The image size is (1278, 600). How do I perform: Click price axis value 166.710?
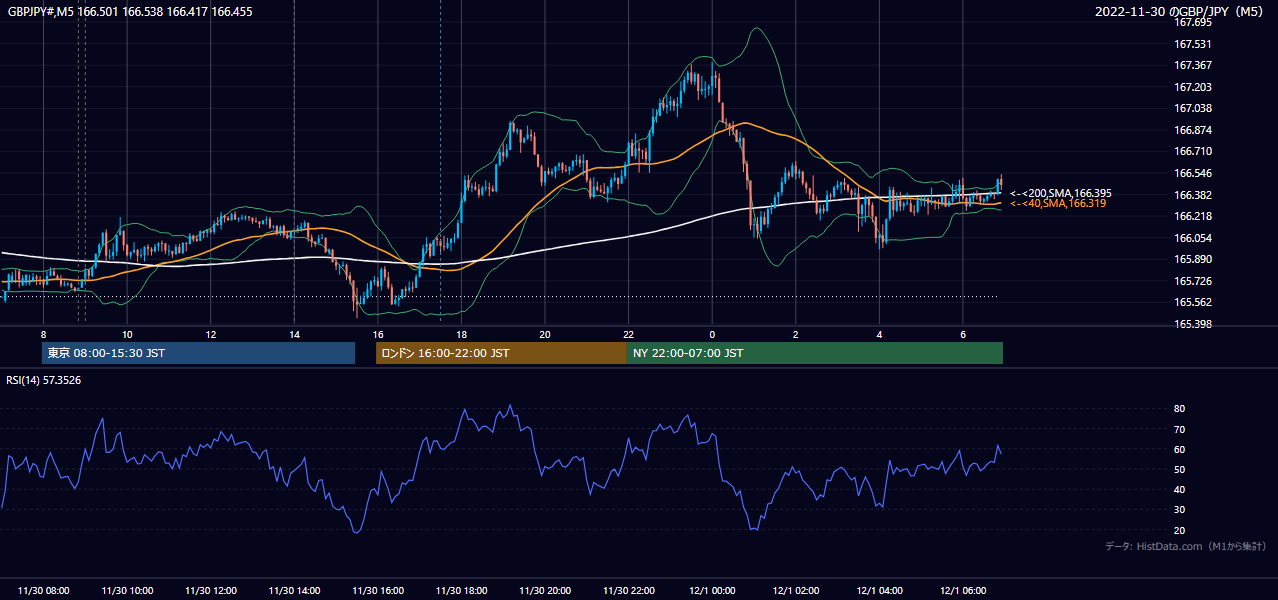(x=1191, y=152)
